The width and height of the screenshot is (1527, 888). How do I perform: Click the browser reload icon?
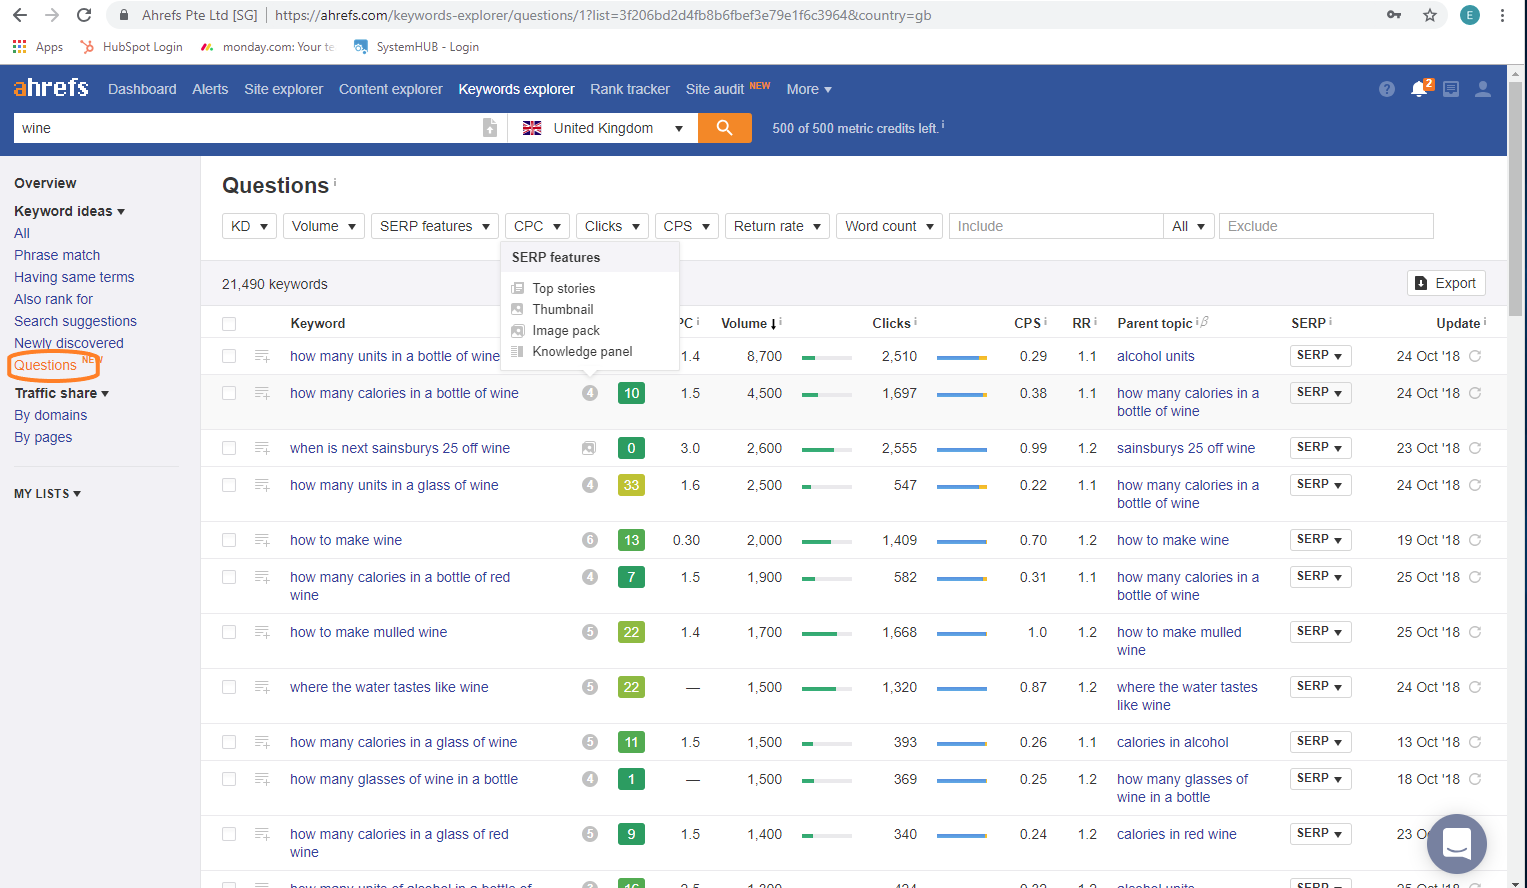(84, 15)
